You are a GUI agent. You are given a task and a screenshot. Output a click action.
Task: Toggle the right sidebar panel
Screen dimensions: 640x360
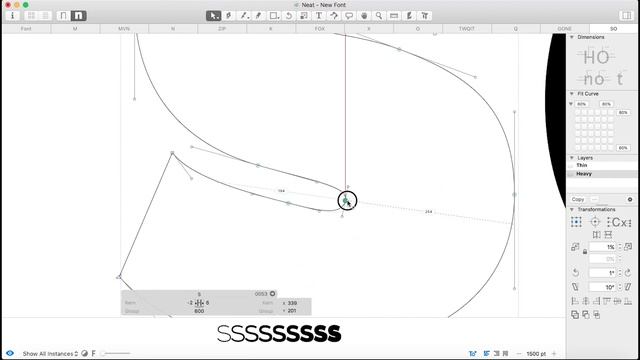(x=626, y=16)
